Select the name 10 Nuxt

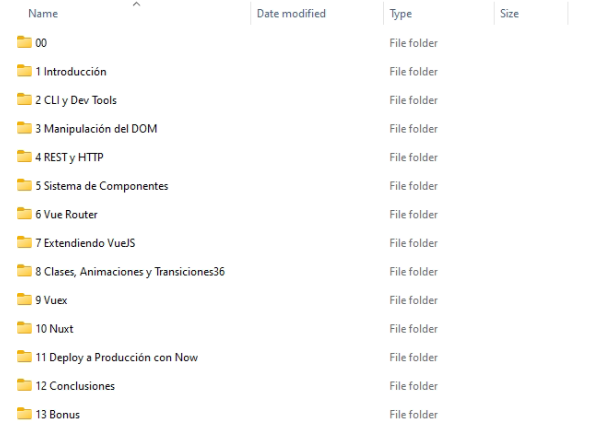(54, 329)
